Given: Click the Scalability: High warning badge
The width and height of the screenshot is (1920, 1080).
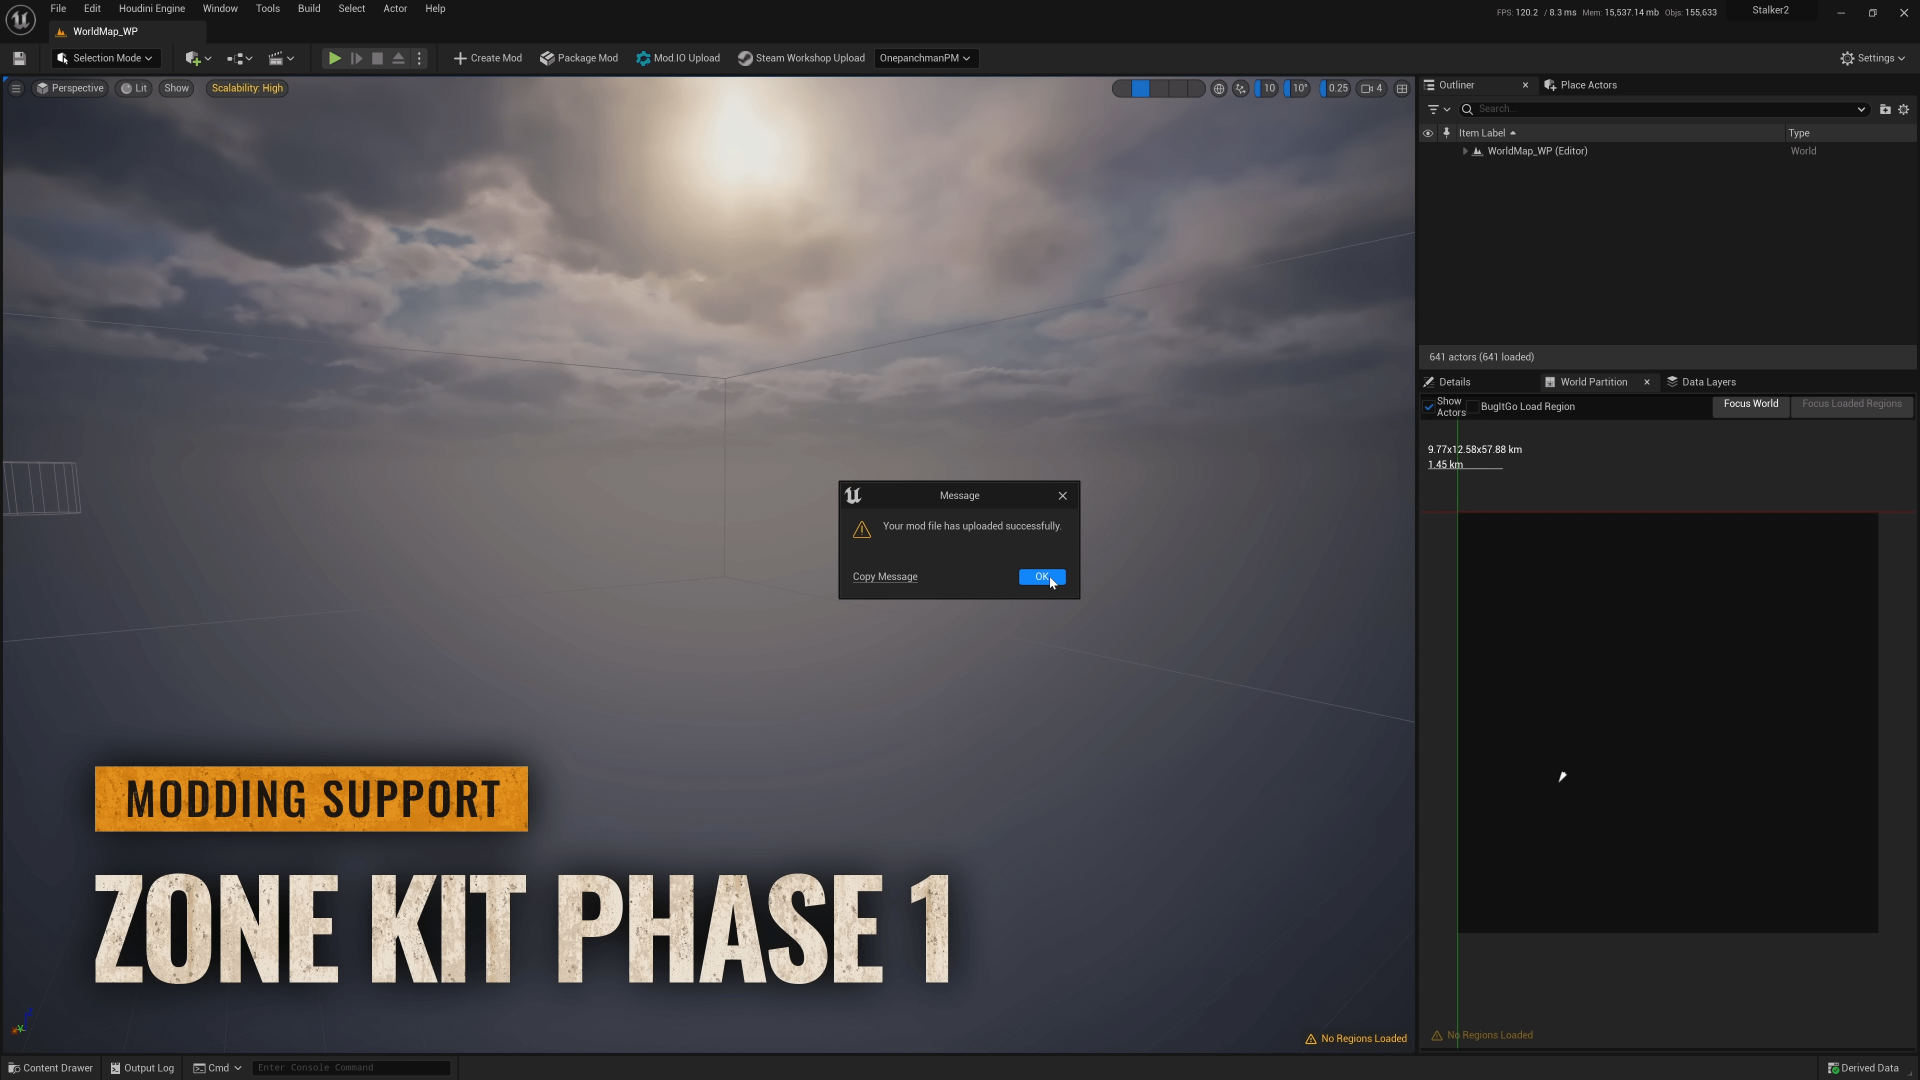Looking at the screenshot, I should 247,88.
